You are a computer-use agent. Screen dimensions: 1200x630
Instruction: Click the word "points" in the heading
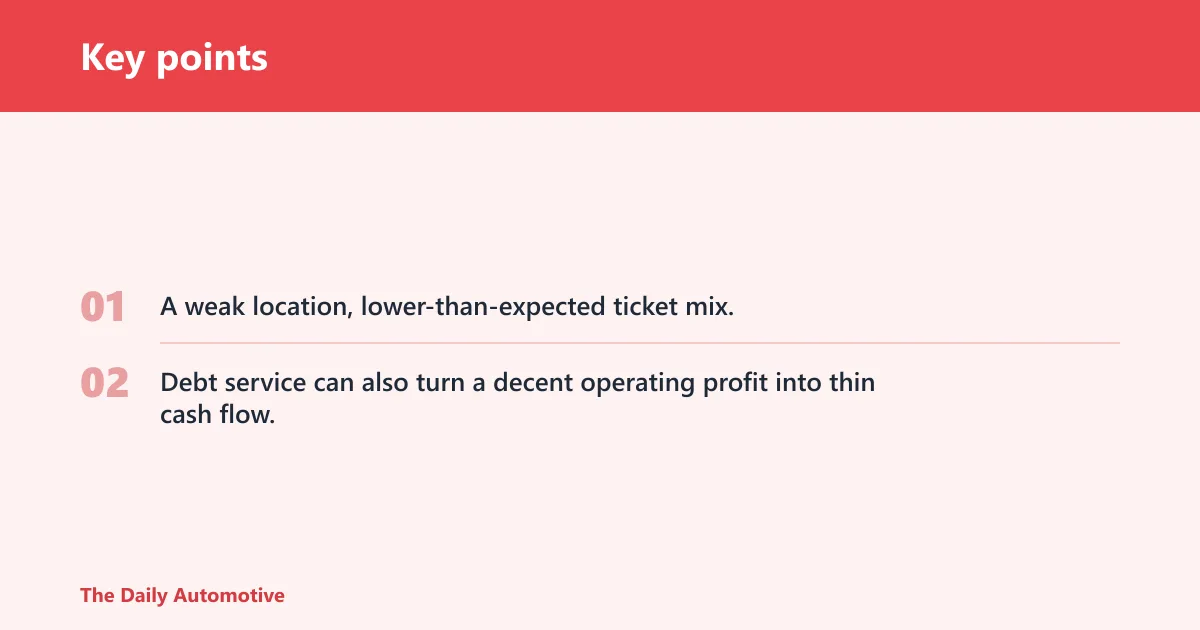click(211, 59)
